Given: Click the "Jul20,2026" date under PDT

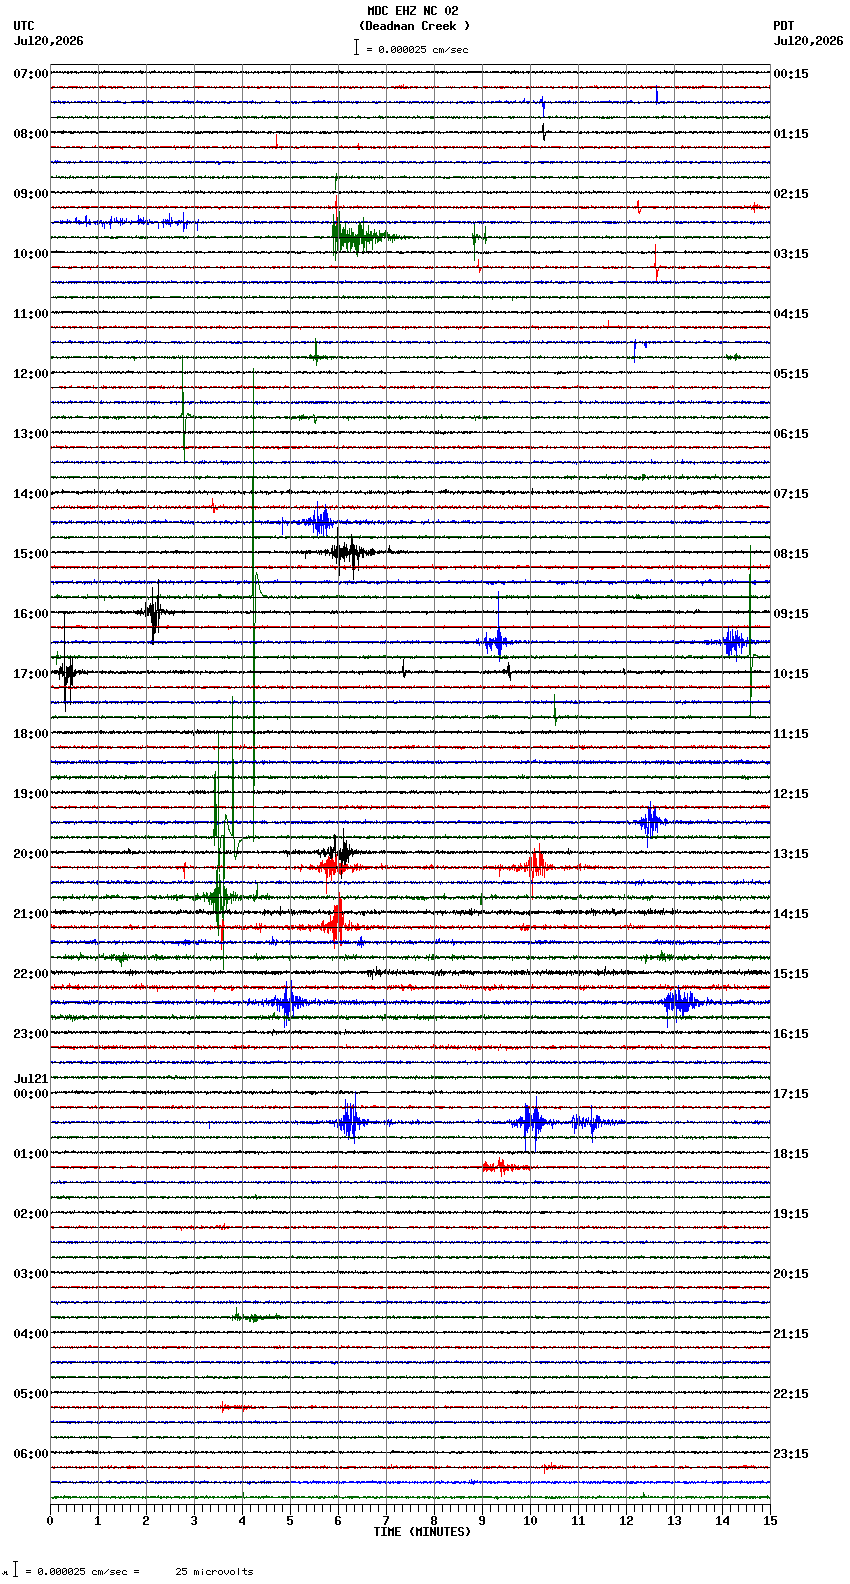Looking at the screenshot, I should point(808,41).
